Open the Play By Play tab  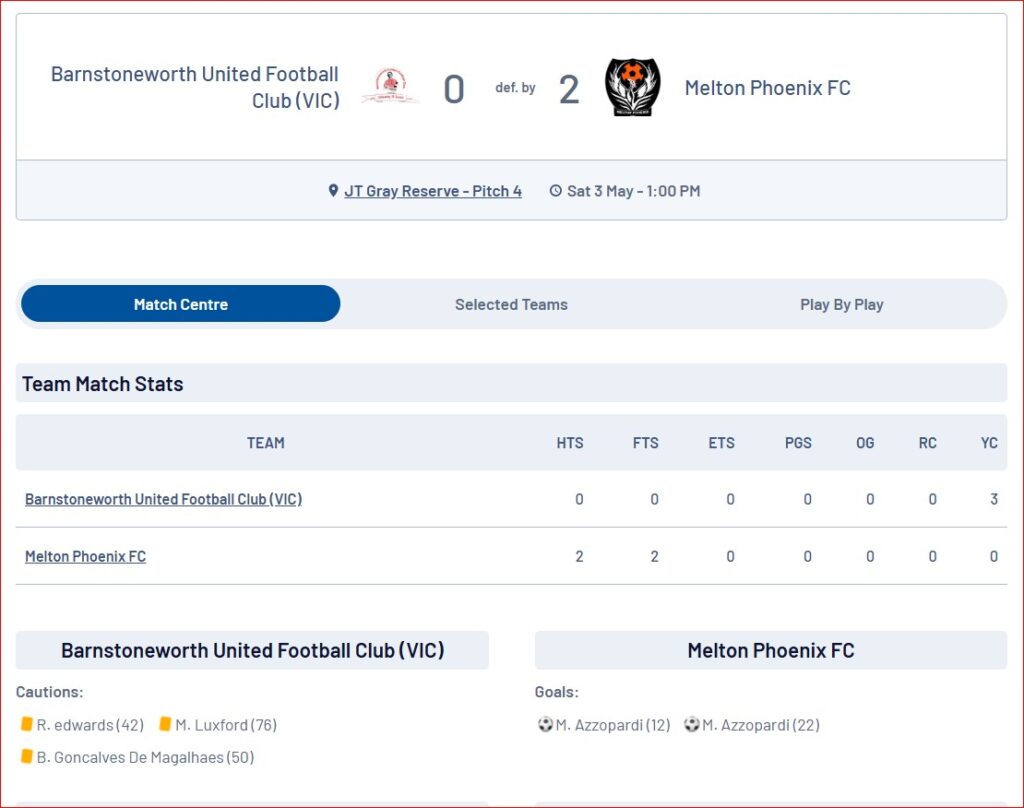[842, 304]
